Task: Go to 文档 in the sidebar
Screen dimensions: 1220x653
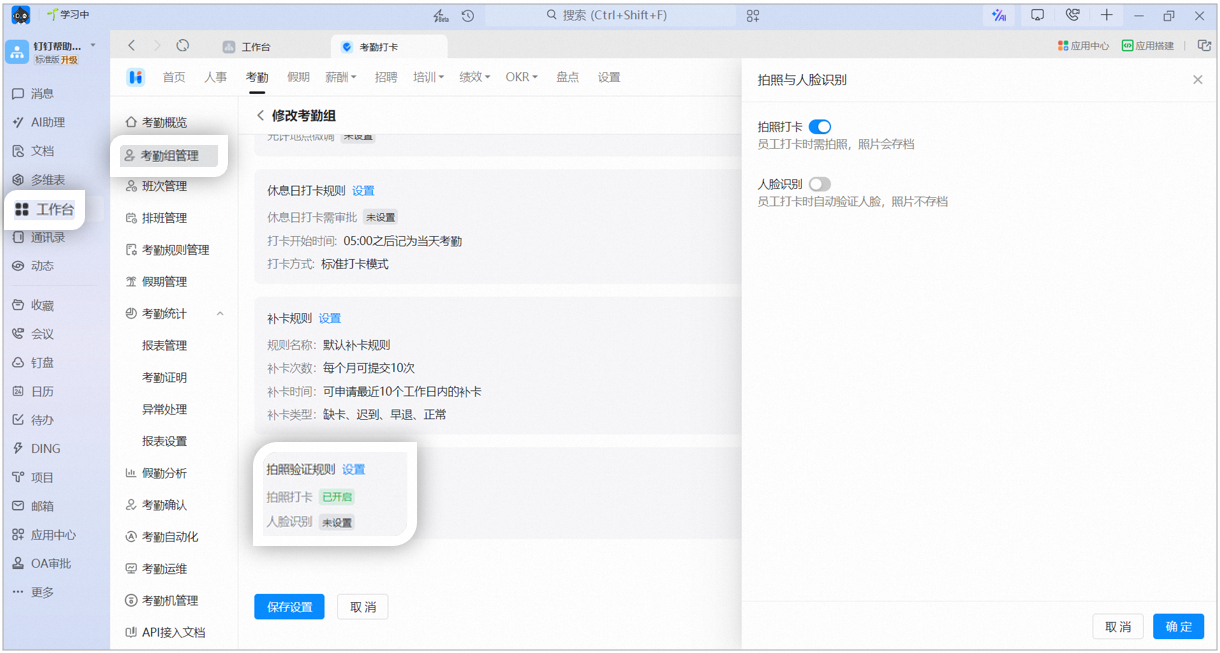Action: point(33,151)
